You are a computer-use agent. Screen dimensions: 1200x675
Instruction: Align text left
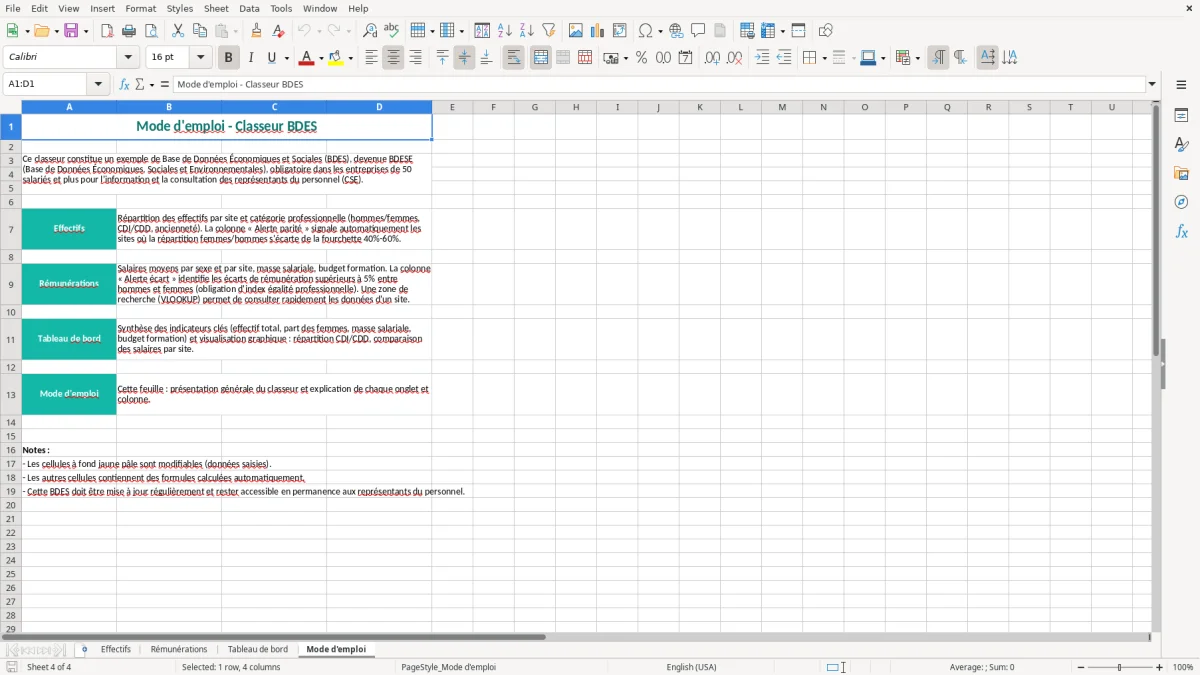(371, 58)
